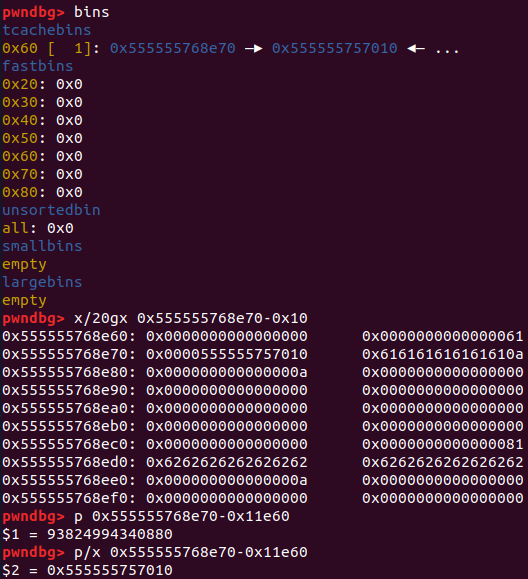Click memory address label 0x555555768e70:

pos(69,354)
